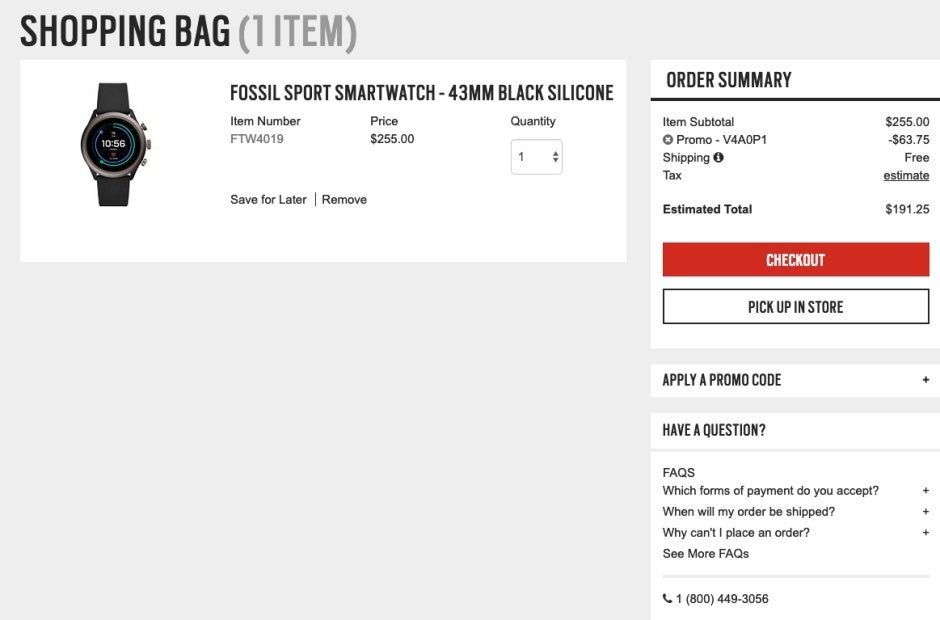Click the quantity stepper arrows

pyautogui.click(x=555, y=157)
